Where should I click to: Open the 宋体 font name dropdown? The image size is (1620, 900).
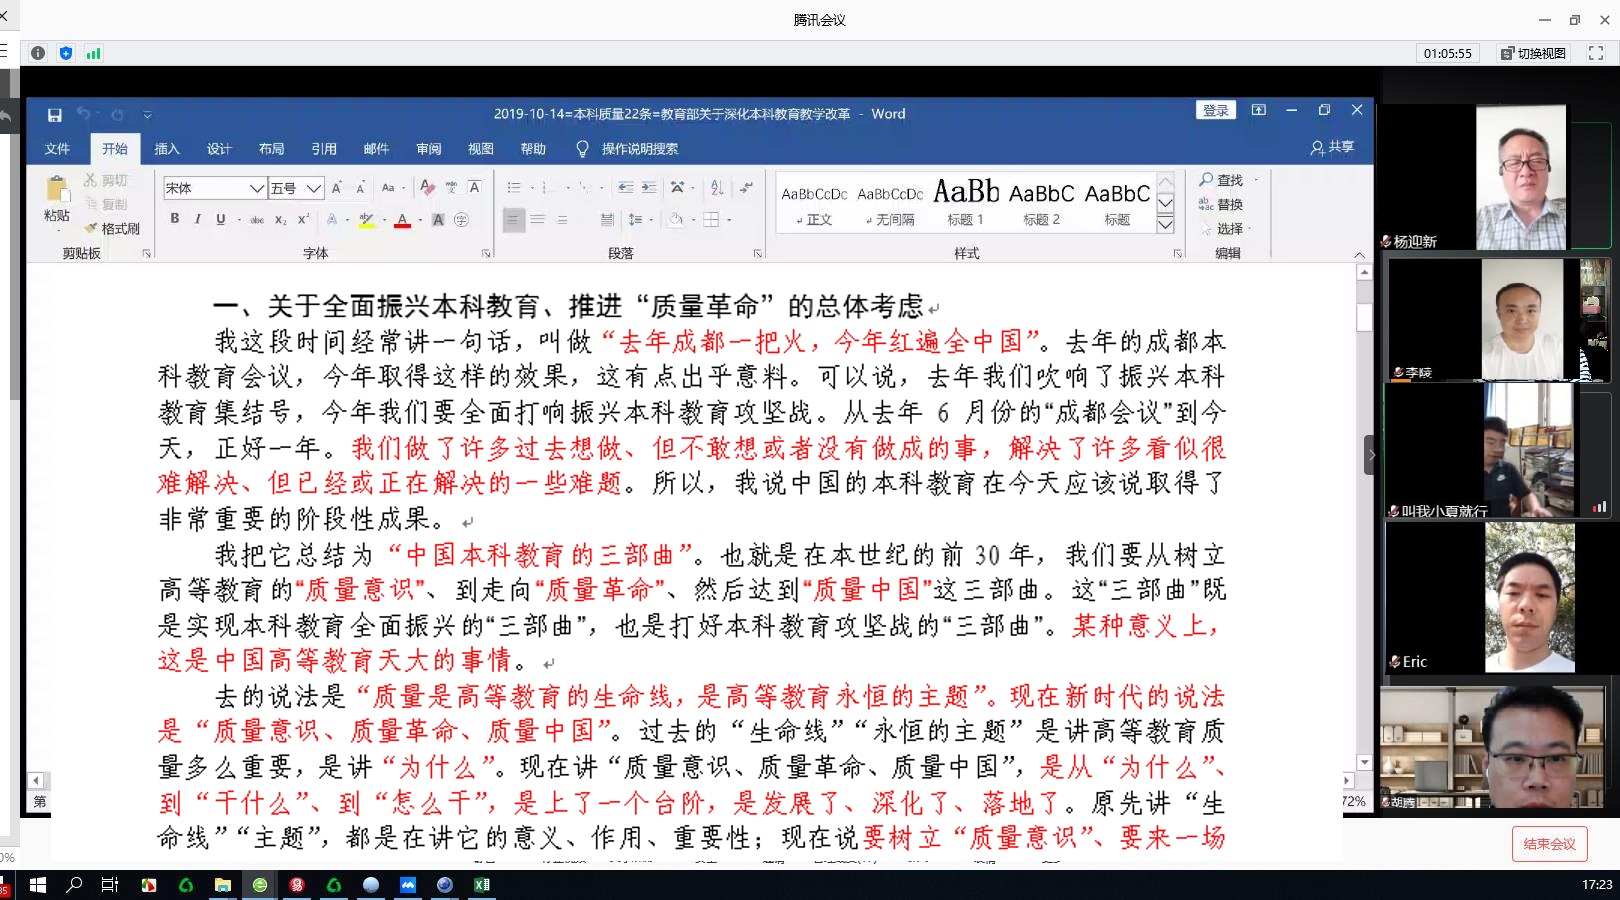pos(257,188)
